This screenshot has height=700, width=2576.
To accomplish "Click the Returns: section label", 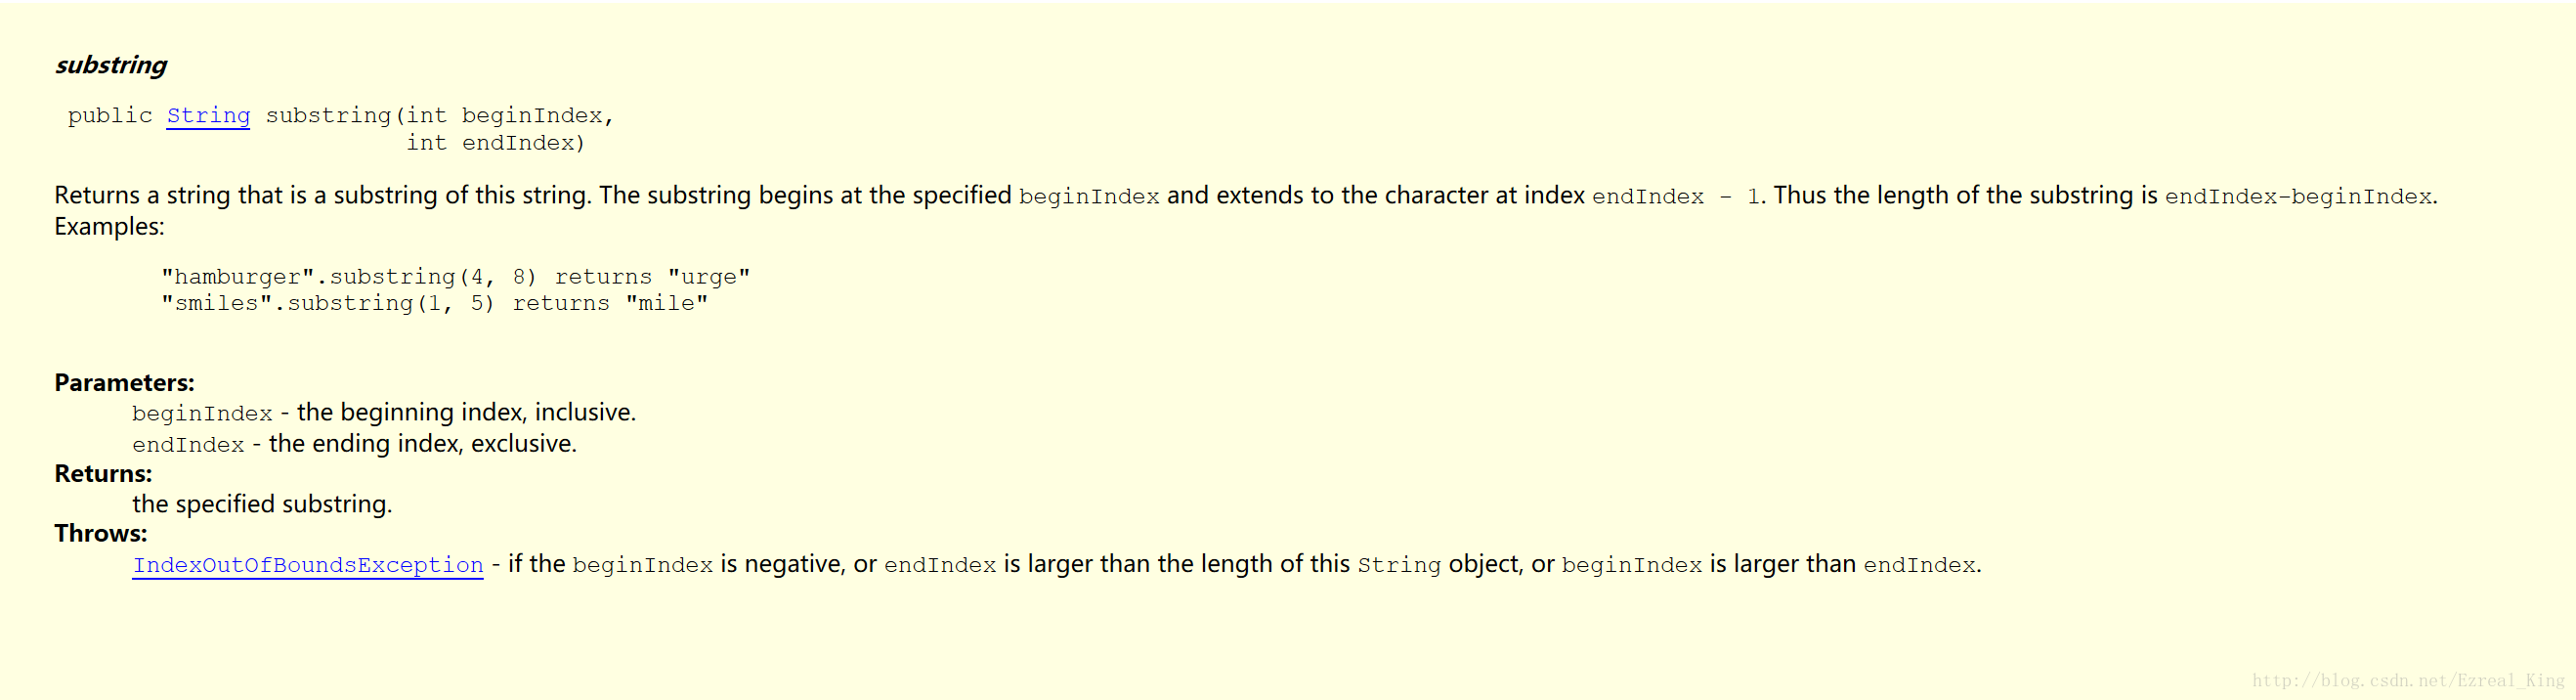I will pos(103,473).
